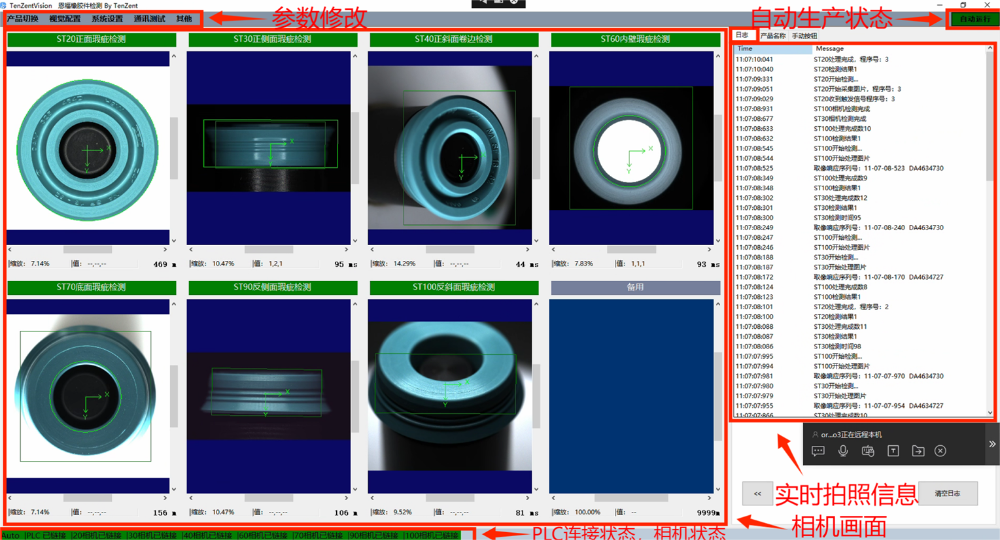Image resolution: width=1000 pixels, height=540 pixels.
Task: Click the ST20正面瑕疵检测 header
Action: [x=91, y=40]
